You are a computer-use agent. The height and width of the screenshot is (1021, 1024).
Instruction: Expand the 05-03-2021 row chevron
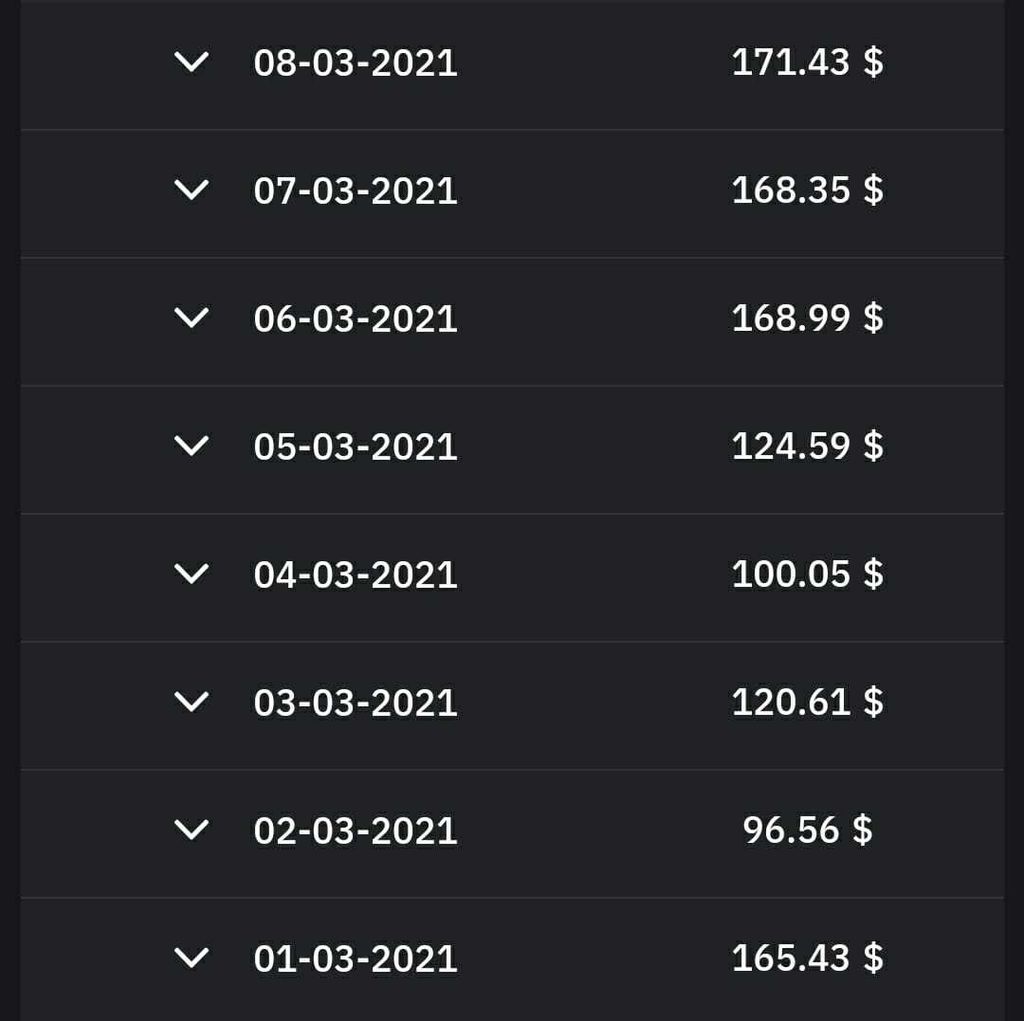click(x=191, y=446)
